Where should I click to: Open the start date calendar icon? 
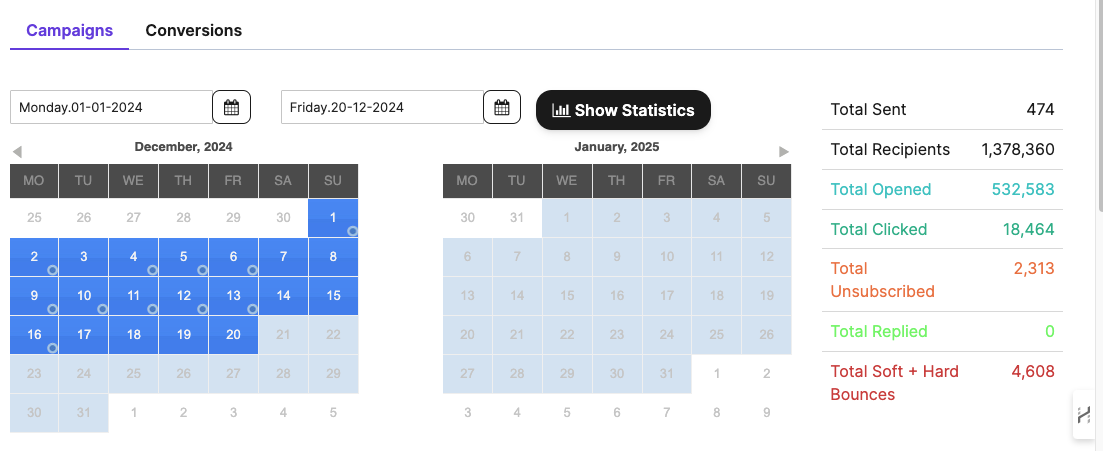[x=231, y=107]
